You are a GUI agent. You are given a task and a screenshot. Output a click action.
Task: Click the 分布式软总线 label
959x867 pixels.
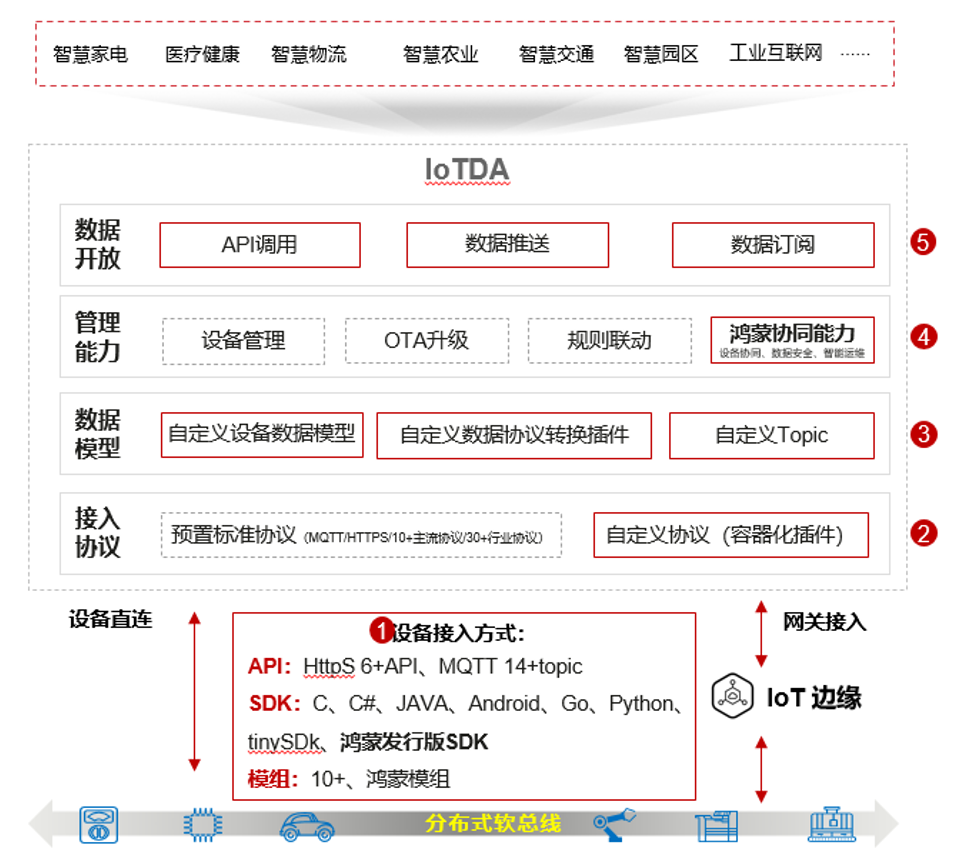point(493,823)
